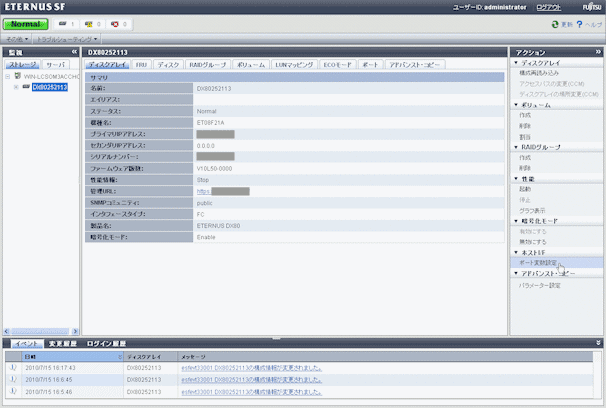Collapse the 暗号化モード action section

(x=516, y=221)
